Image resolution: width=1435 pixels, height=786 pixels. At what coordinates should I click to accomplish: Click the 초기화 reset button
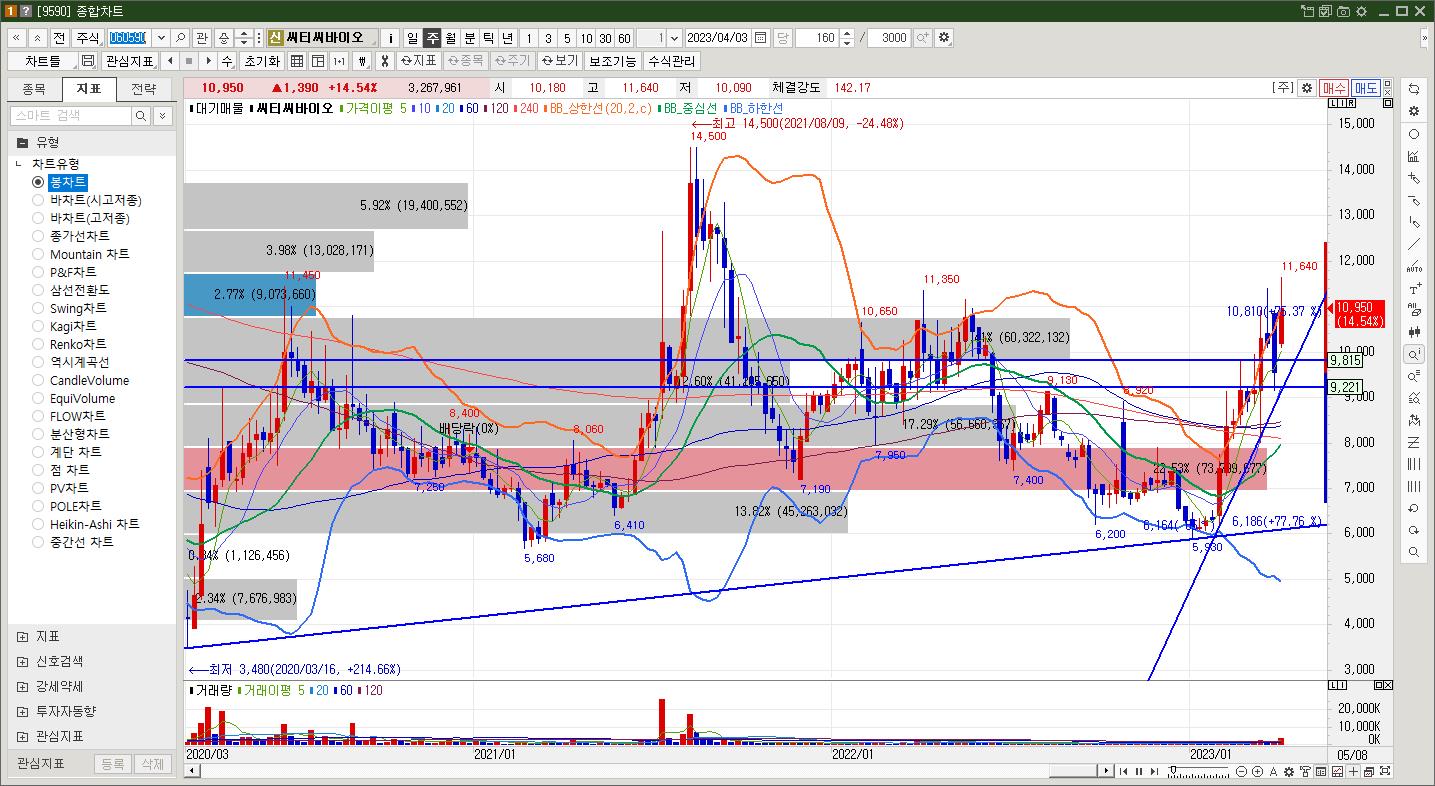(x=262, y=61)
